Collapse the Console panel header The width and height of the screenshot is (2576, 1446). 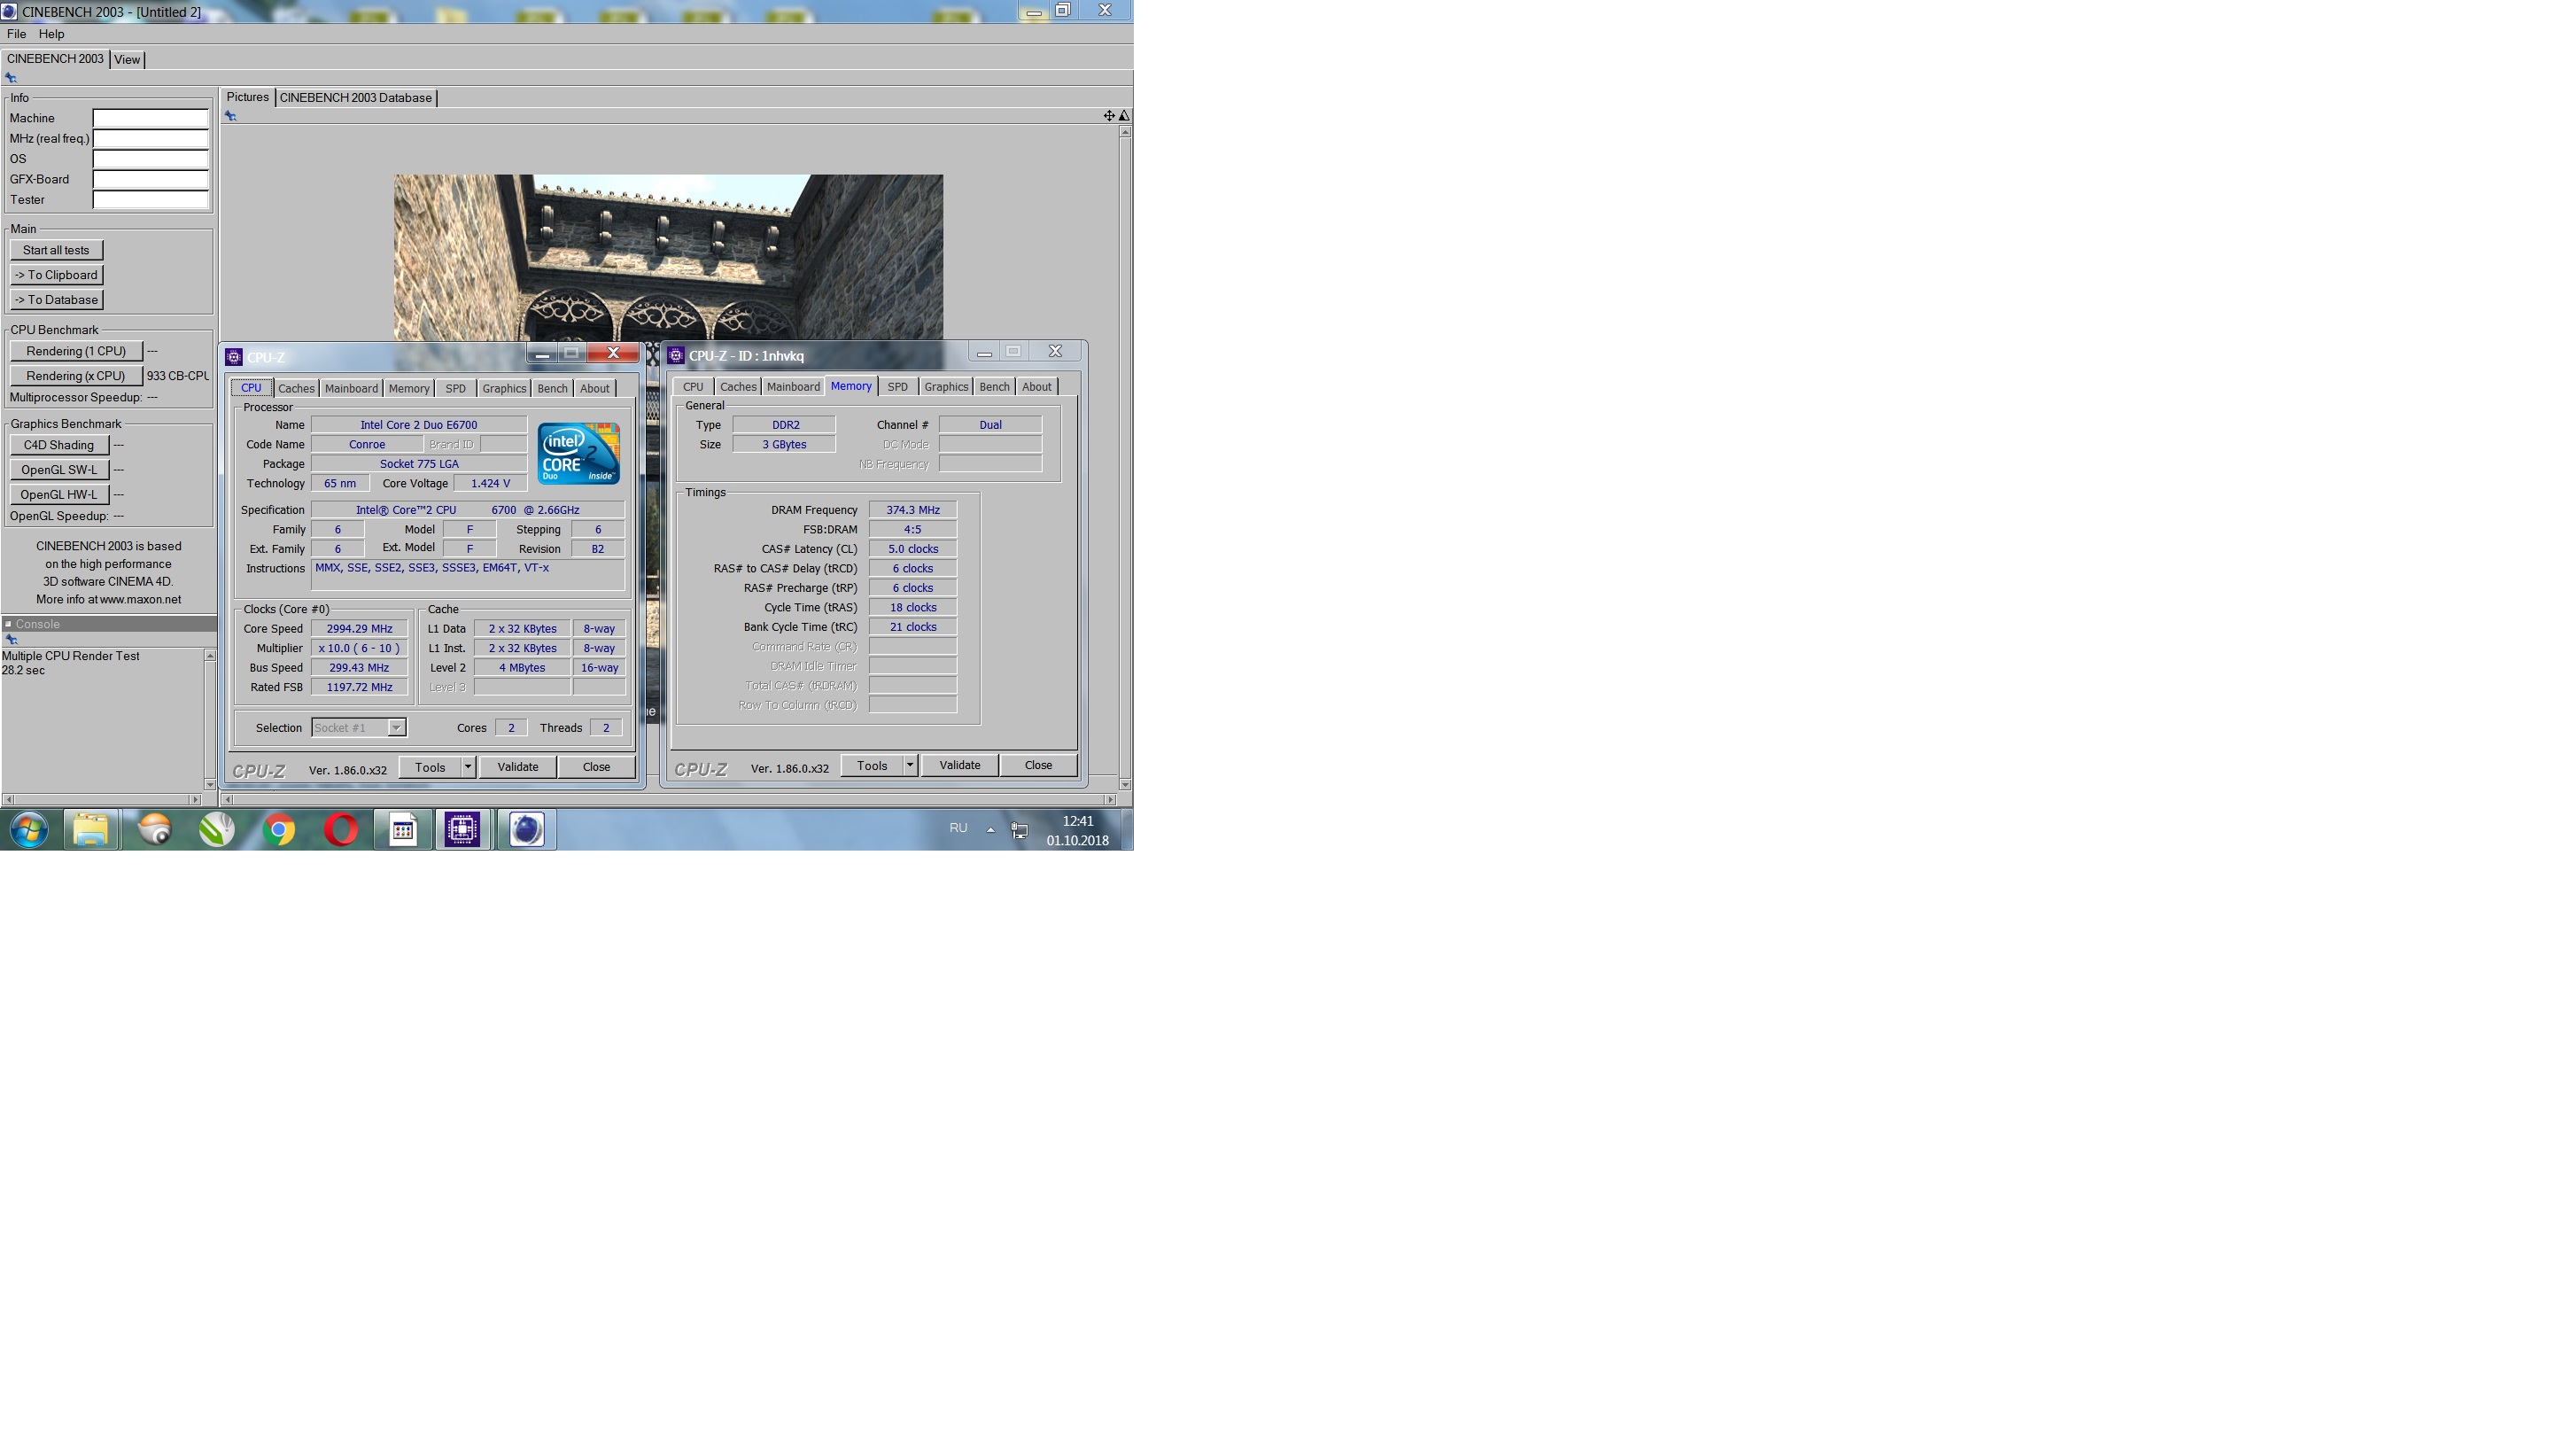[x=8, y=624]
